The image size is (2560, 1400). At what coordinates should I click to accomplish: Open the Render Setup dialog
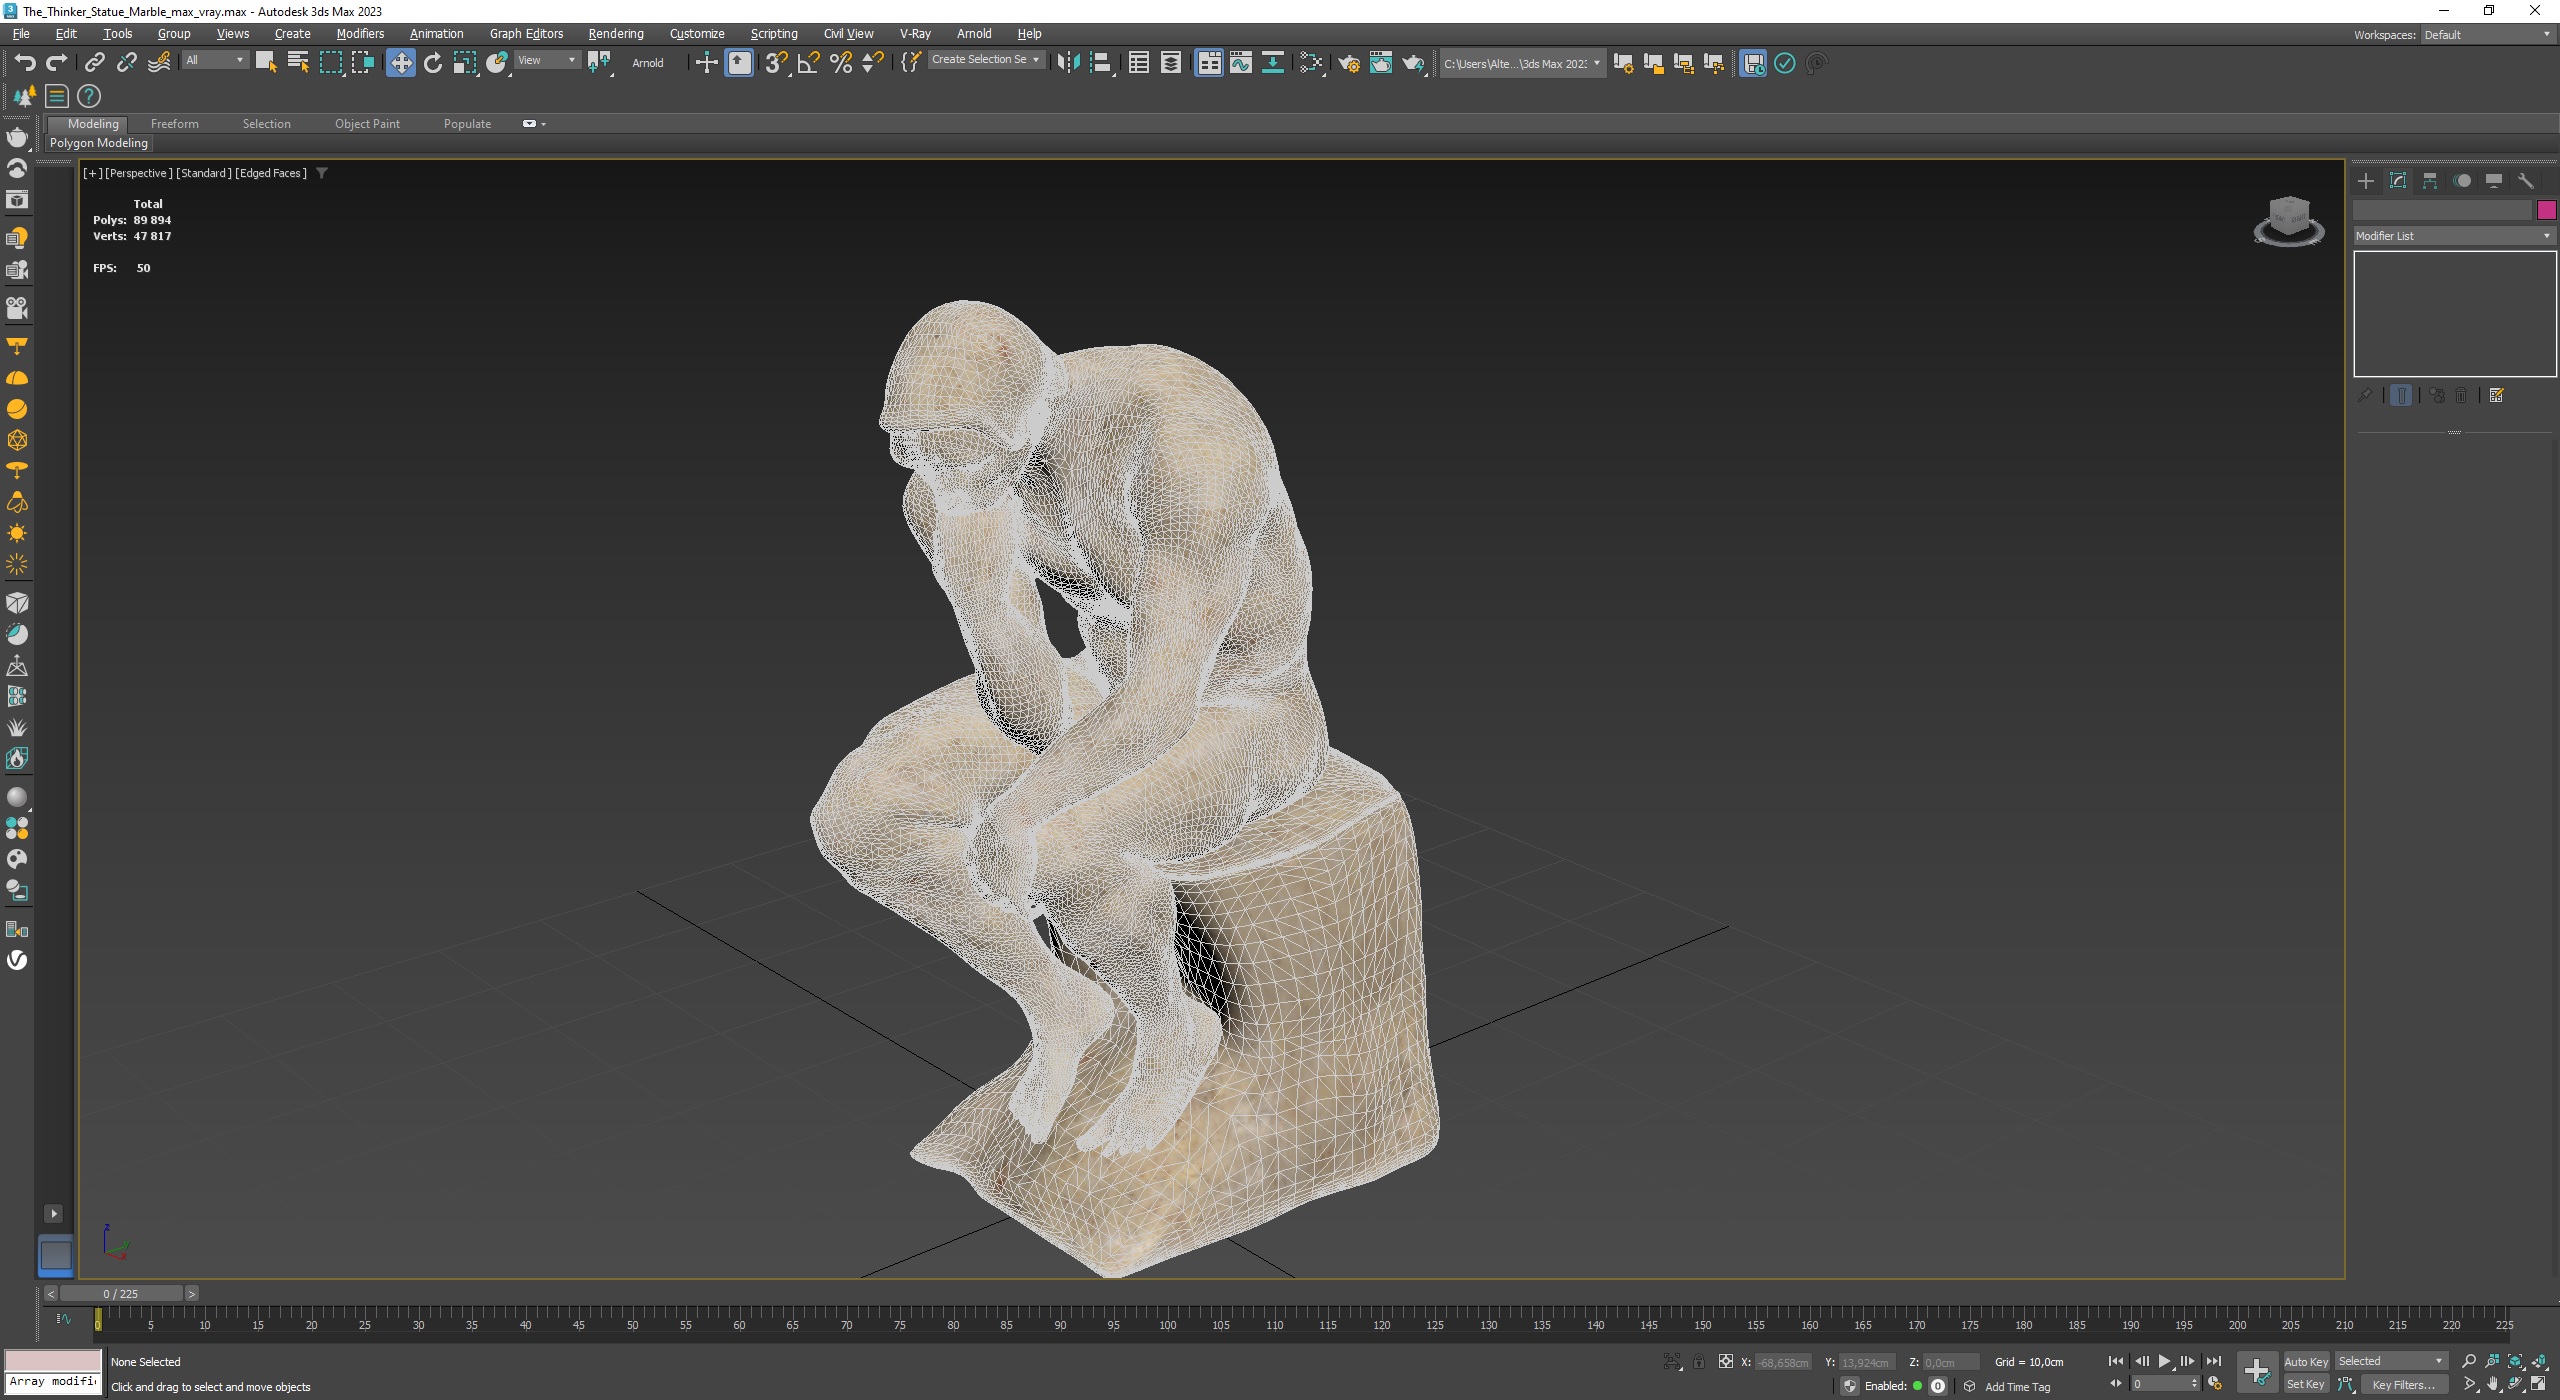pos(1349,63)
